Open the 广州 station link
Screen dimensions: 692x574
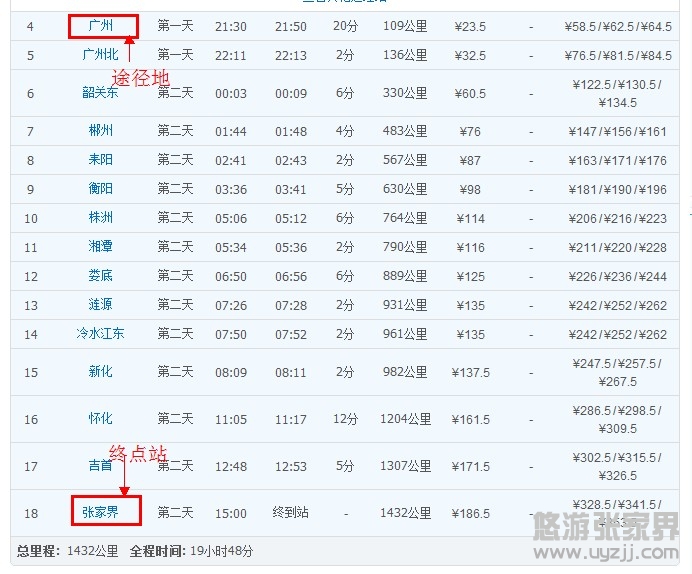(101, 26)
